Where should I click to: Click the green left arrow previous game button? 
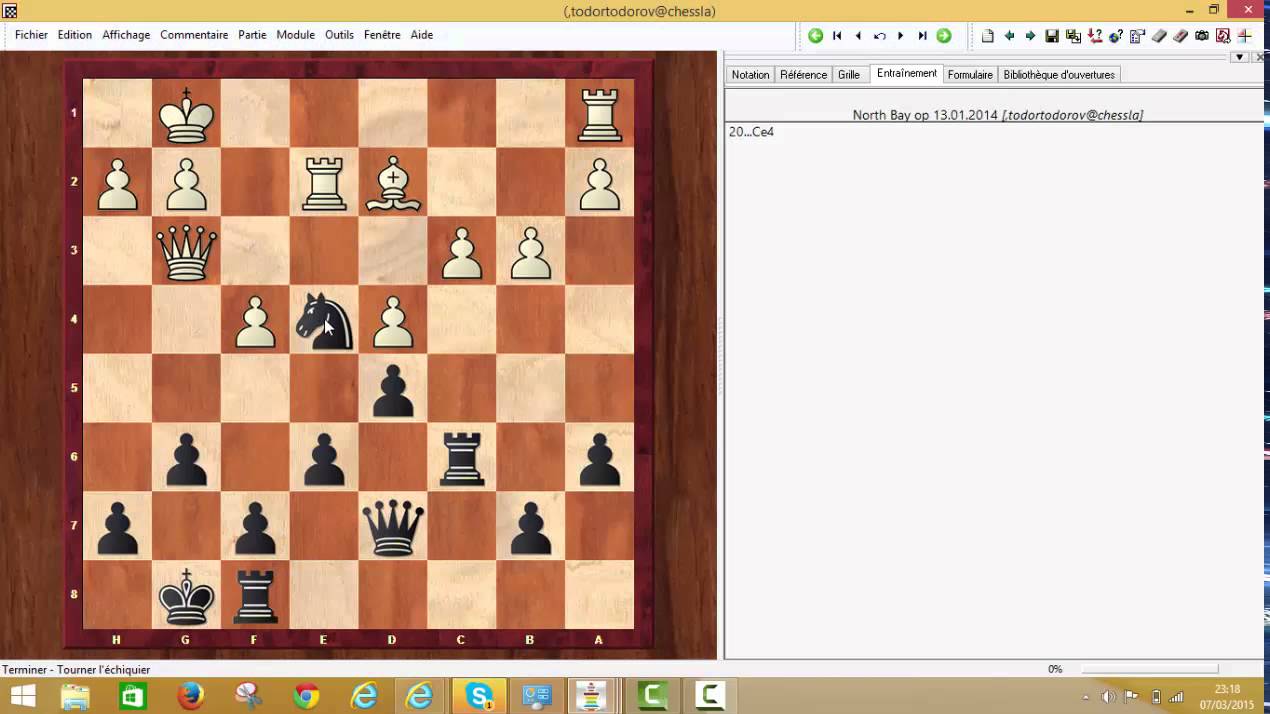[x=815, y=36]
